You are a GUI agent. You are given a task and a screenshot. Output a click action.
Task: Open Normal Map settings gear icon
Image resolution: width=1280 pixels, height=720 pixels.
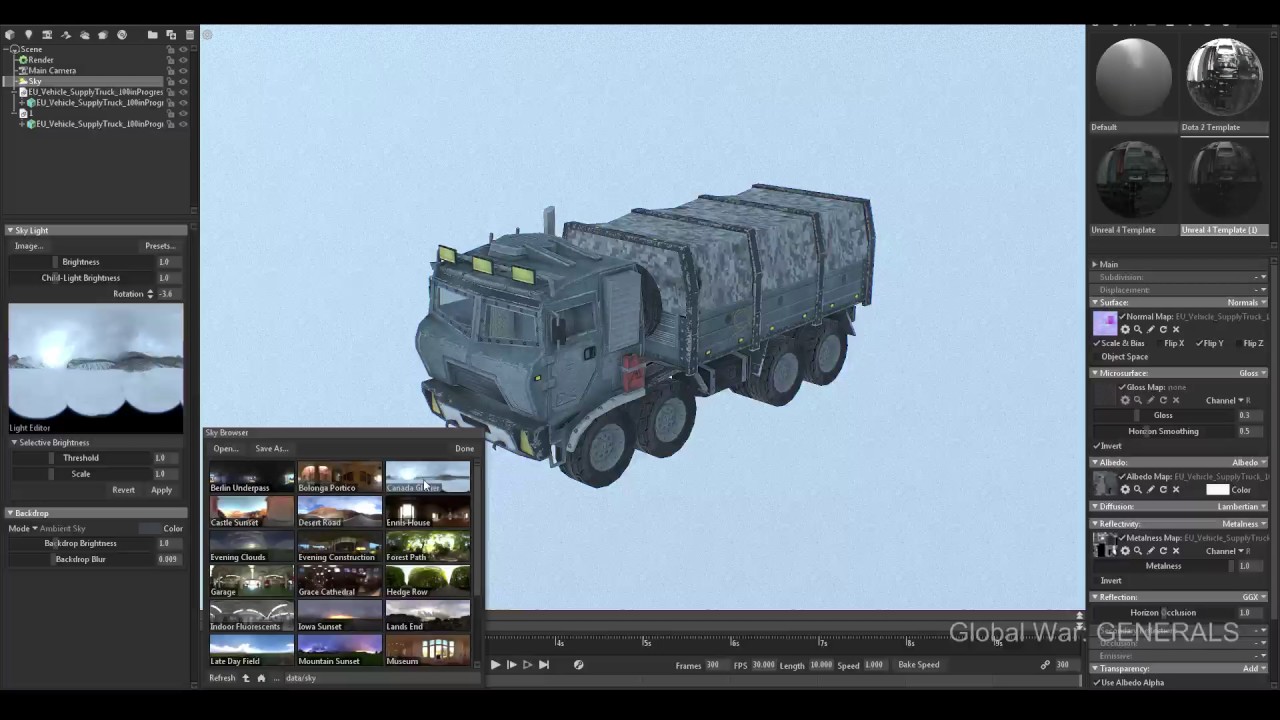click(x=1125, y=329)
